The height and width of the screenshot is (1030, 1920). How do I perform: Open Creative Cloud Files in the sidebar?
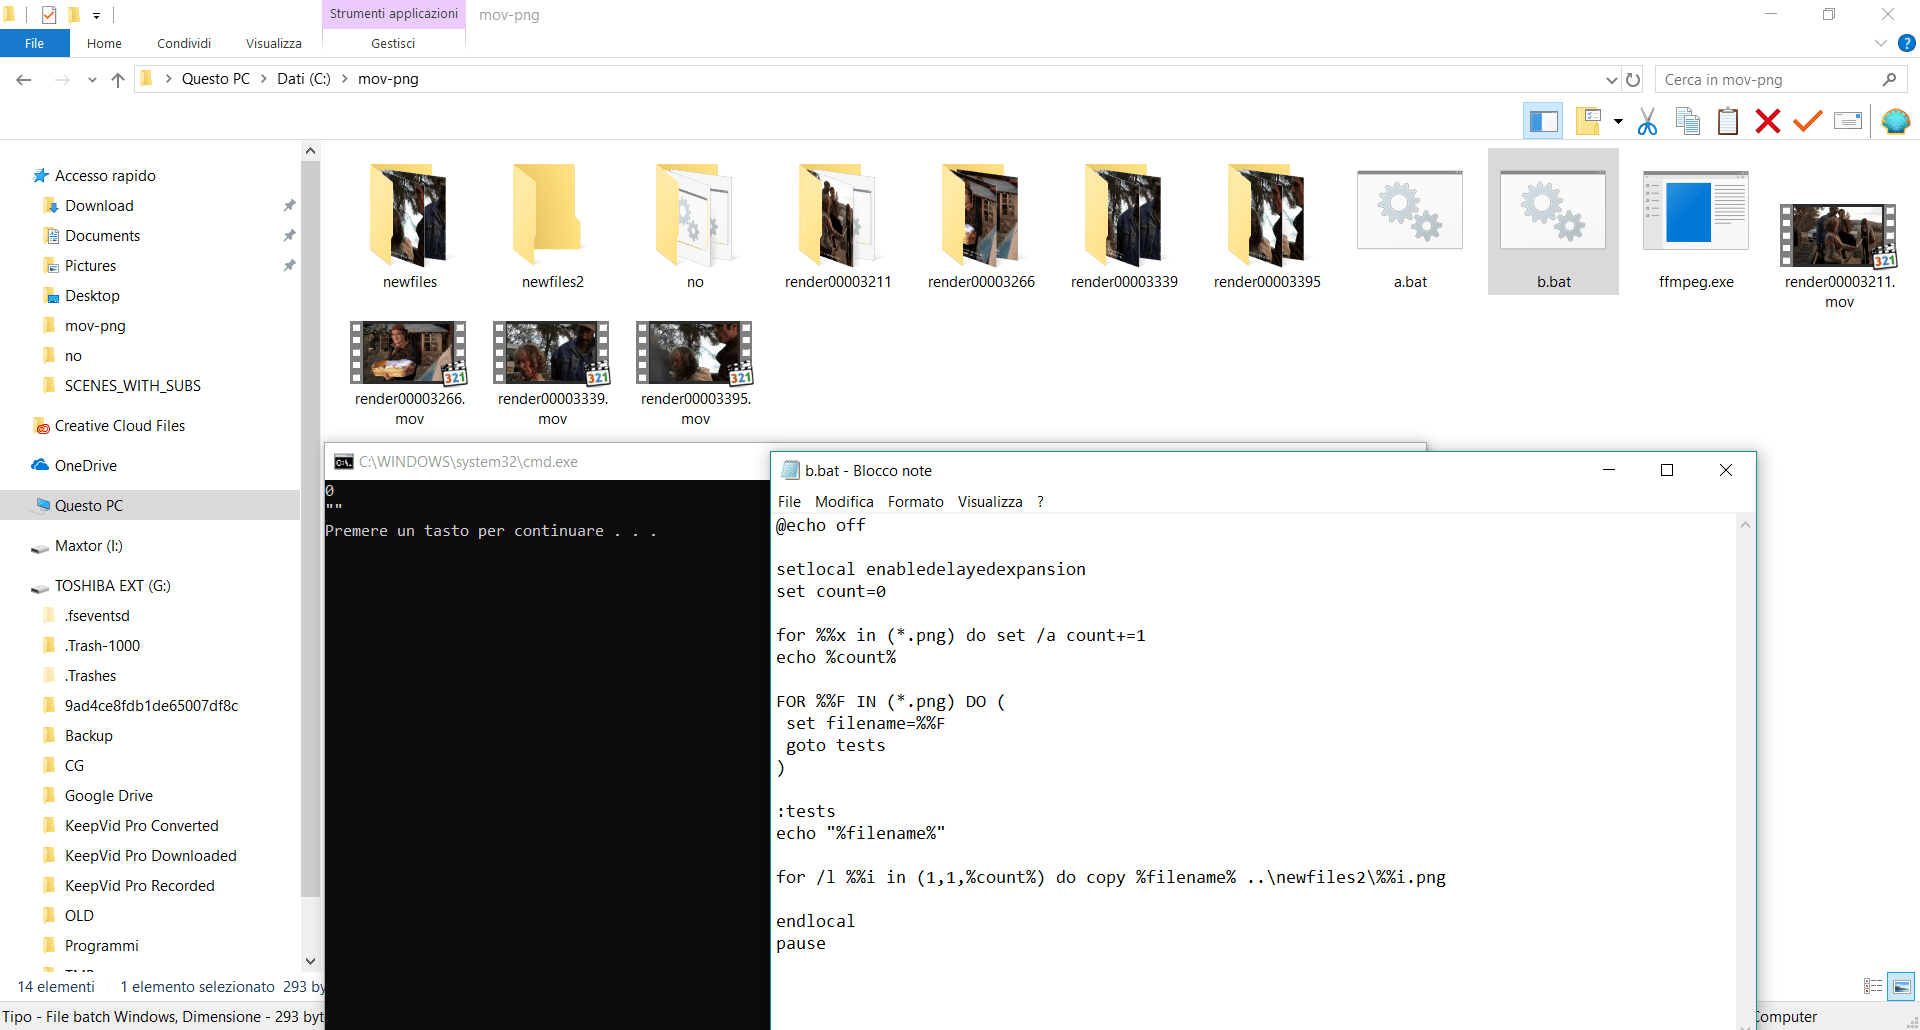tap(119, 426)
